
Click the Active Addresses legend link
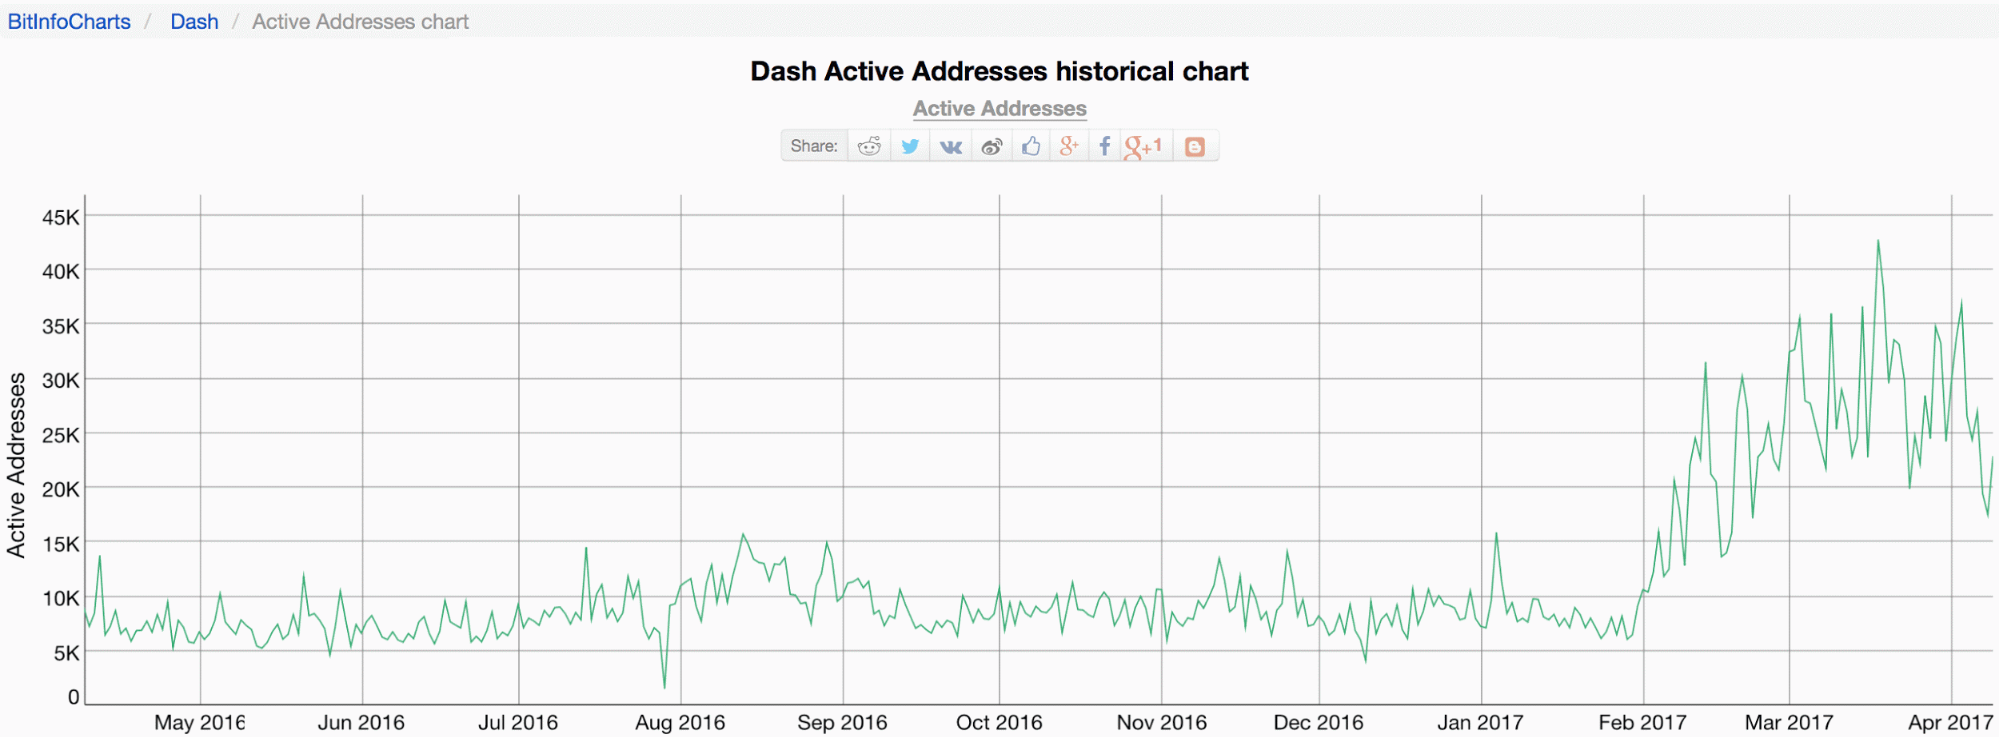pos(999,109)
